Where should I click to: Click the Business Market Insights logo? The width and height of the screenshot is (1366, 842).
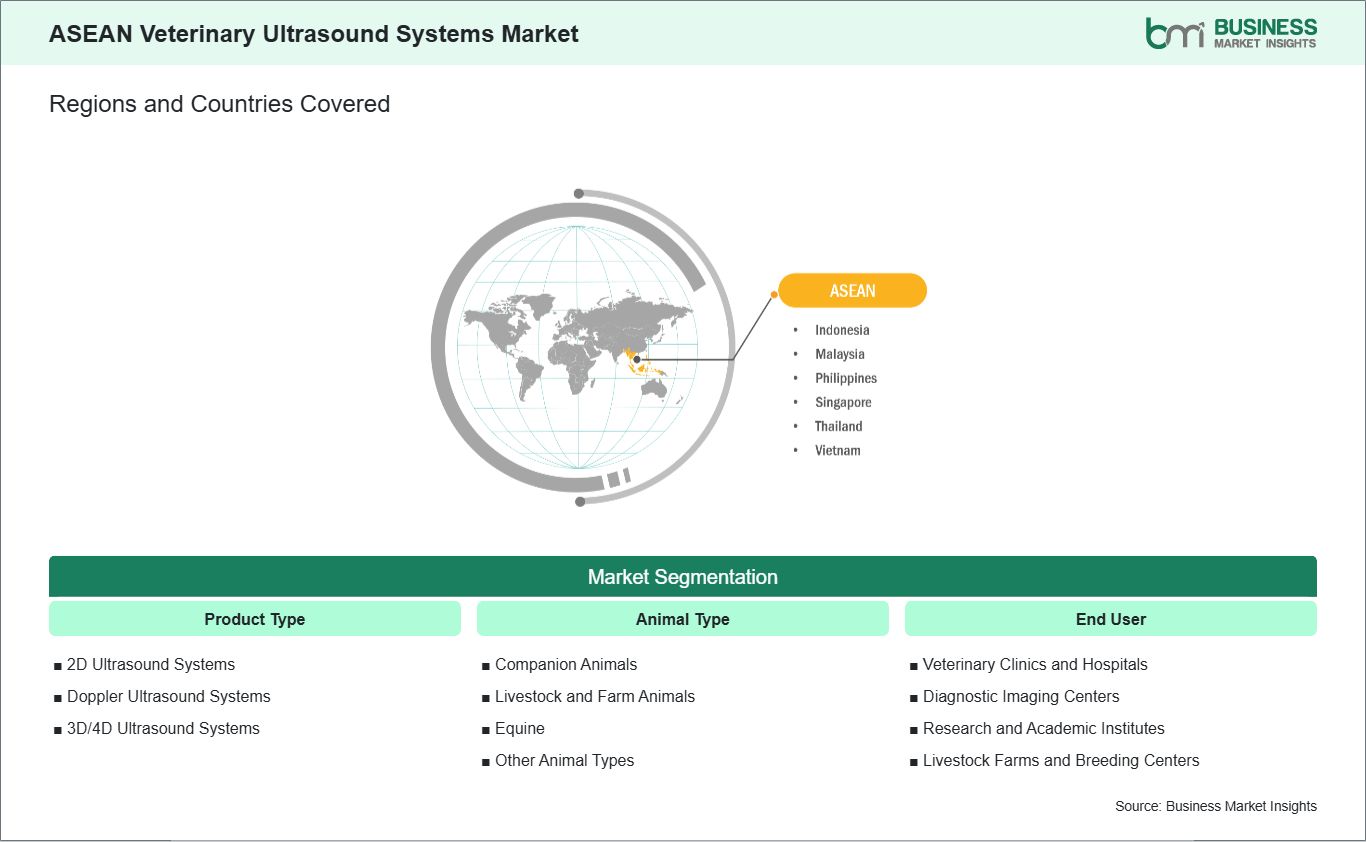pos(1231,33)
